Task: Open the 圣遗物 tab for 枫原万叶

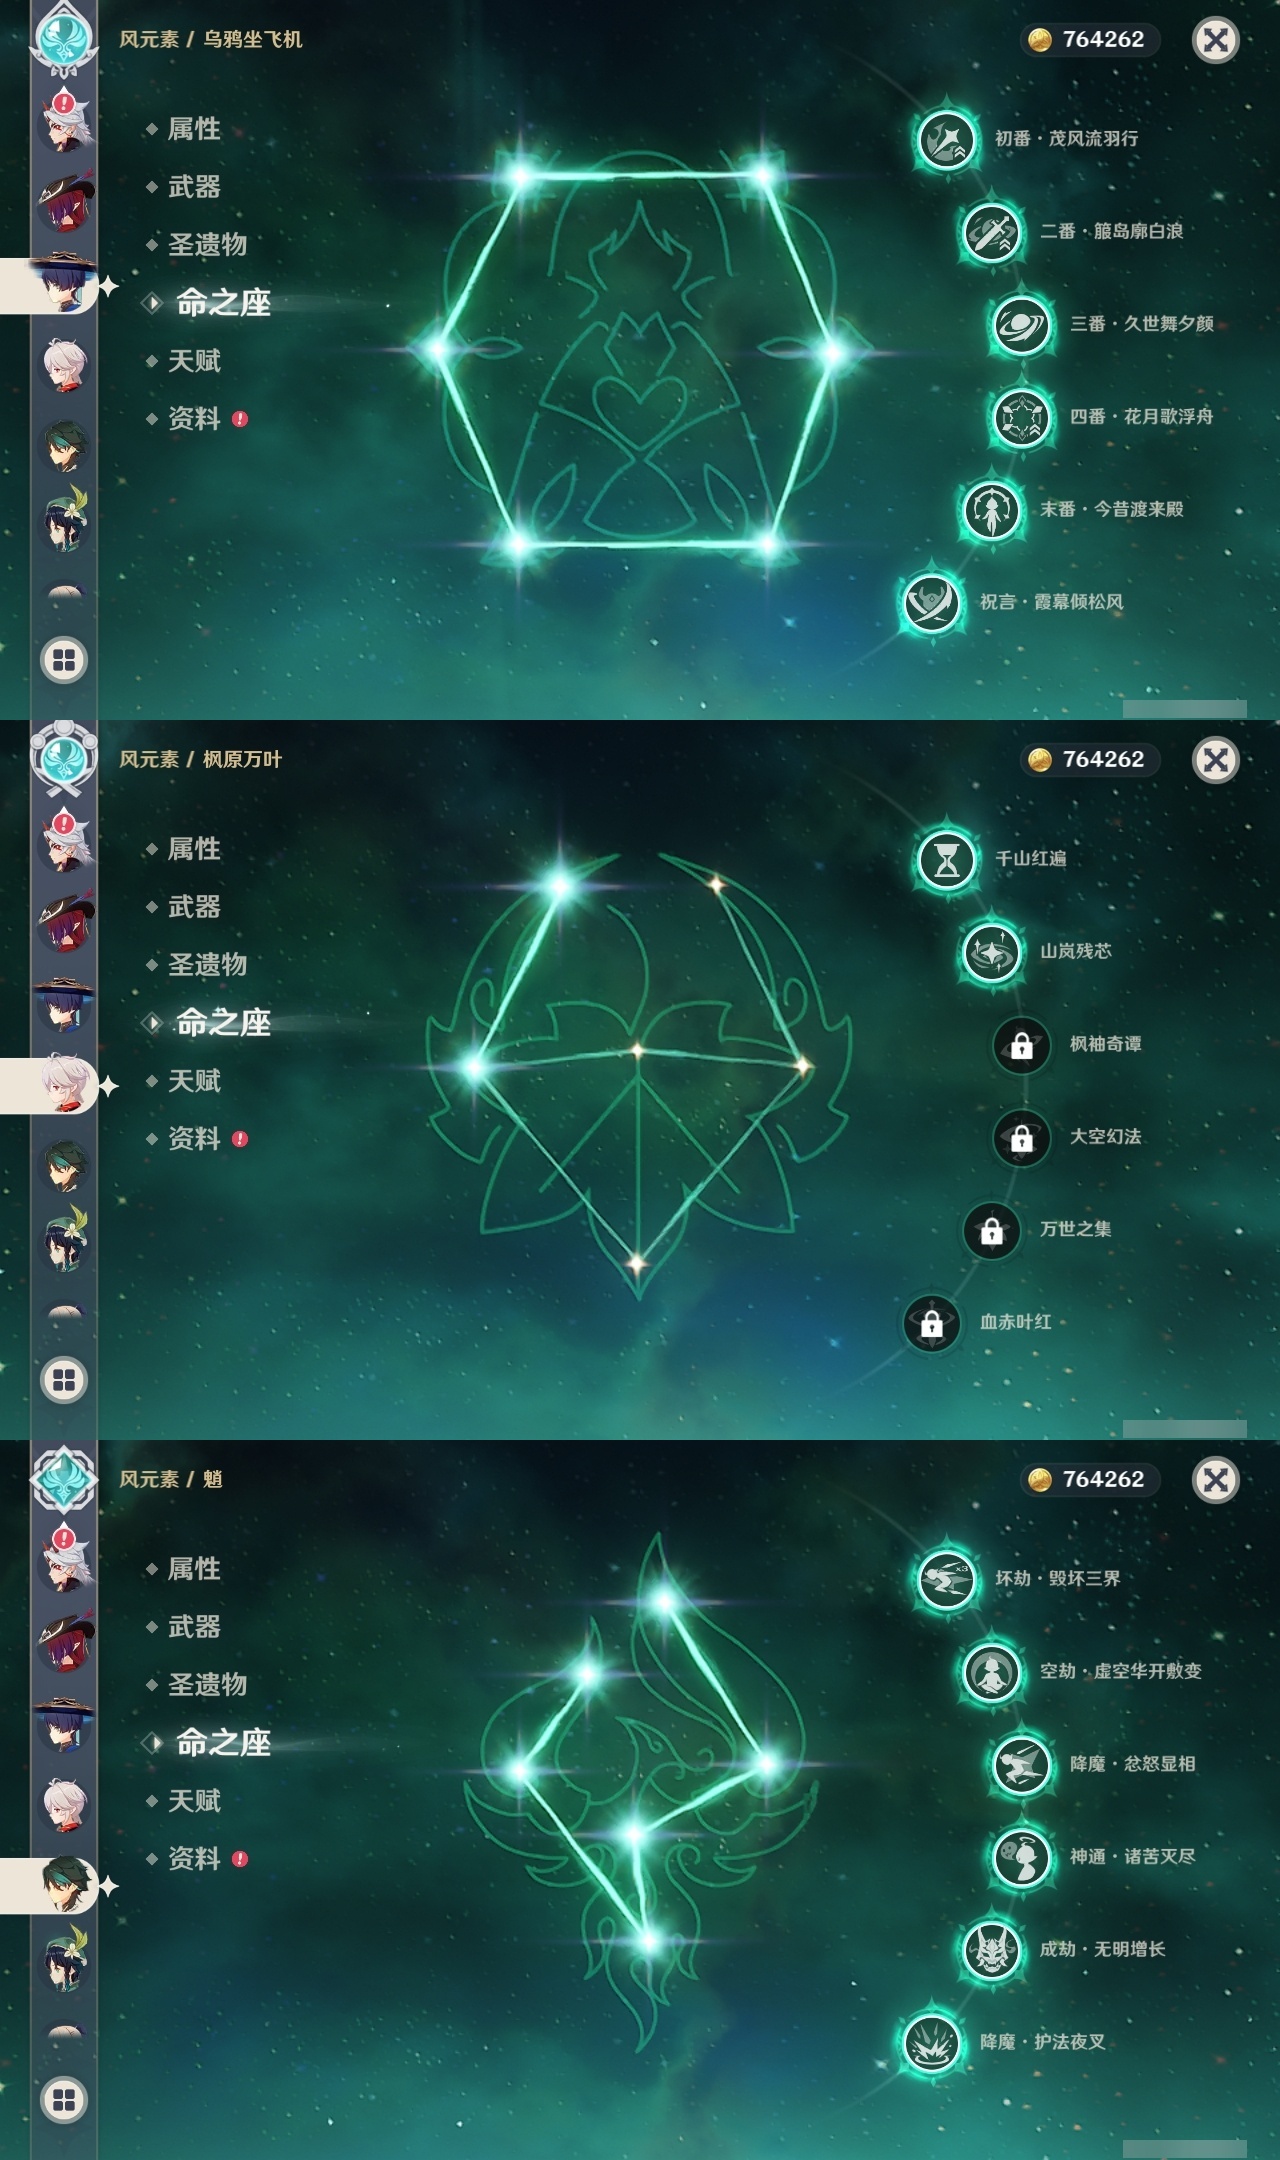Action: tap(207, 964)
